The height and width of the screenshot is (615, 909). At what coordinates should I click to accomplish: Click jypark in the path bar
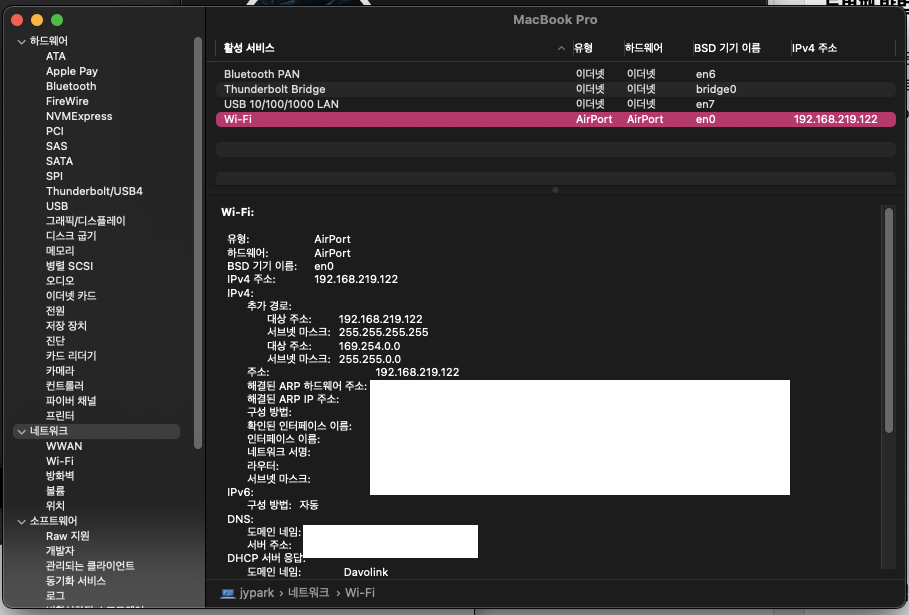[257, 593]
